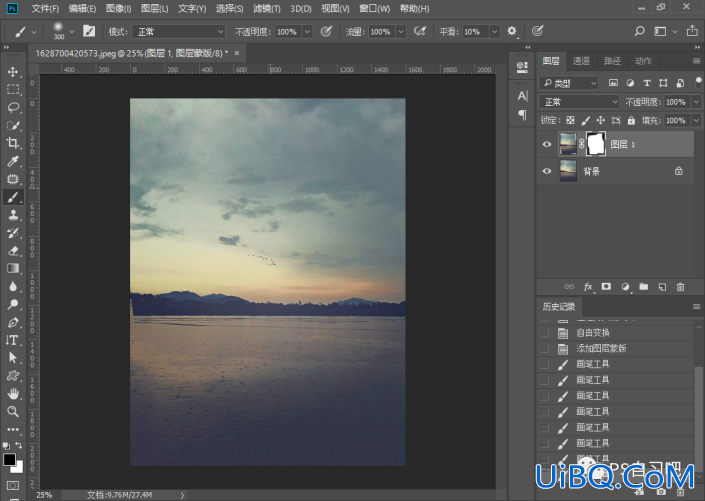Hide the 图层 1 layer visibility

tap(547, 144)
